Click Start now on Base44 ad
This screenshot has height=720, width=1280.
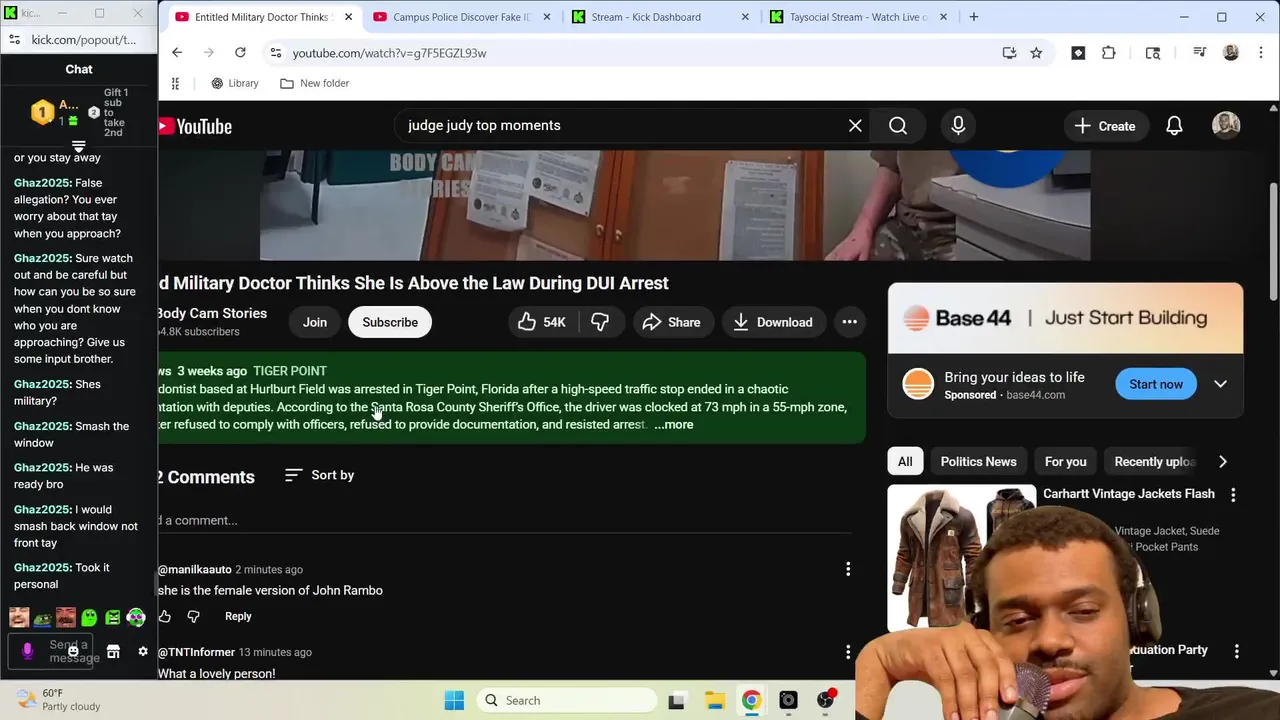click(1156, 384)
